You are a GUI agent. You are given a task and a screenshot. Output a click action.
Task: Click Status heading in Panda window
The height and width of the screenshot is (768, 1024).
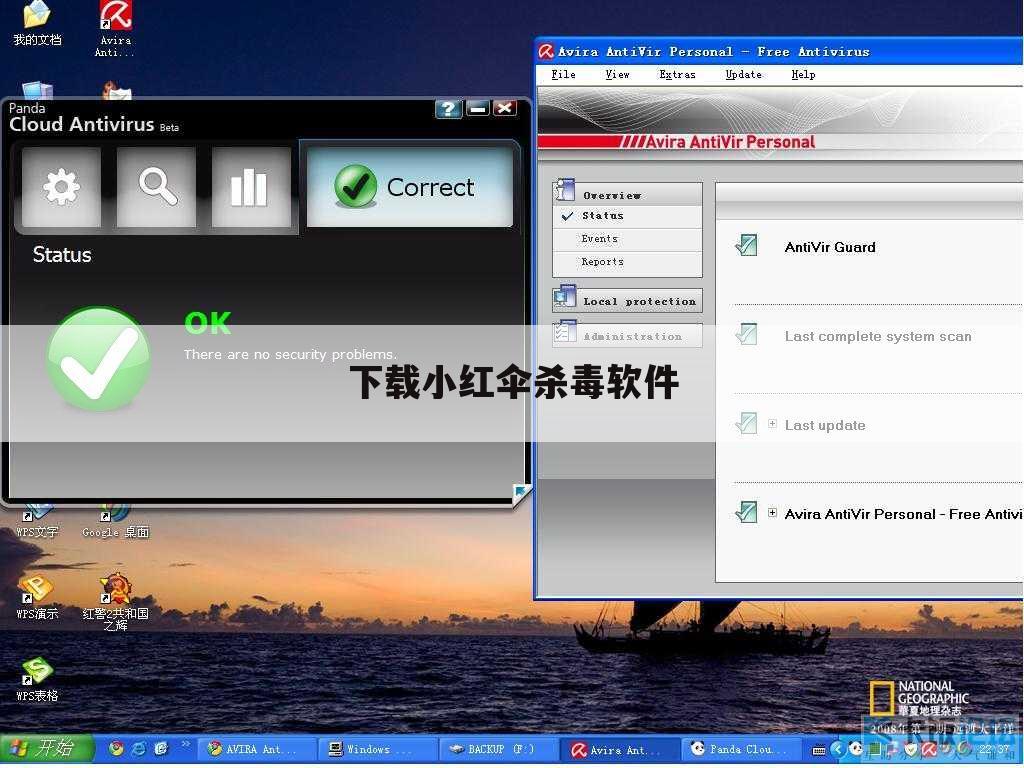click(62, 255)
